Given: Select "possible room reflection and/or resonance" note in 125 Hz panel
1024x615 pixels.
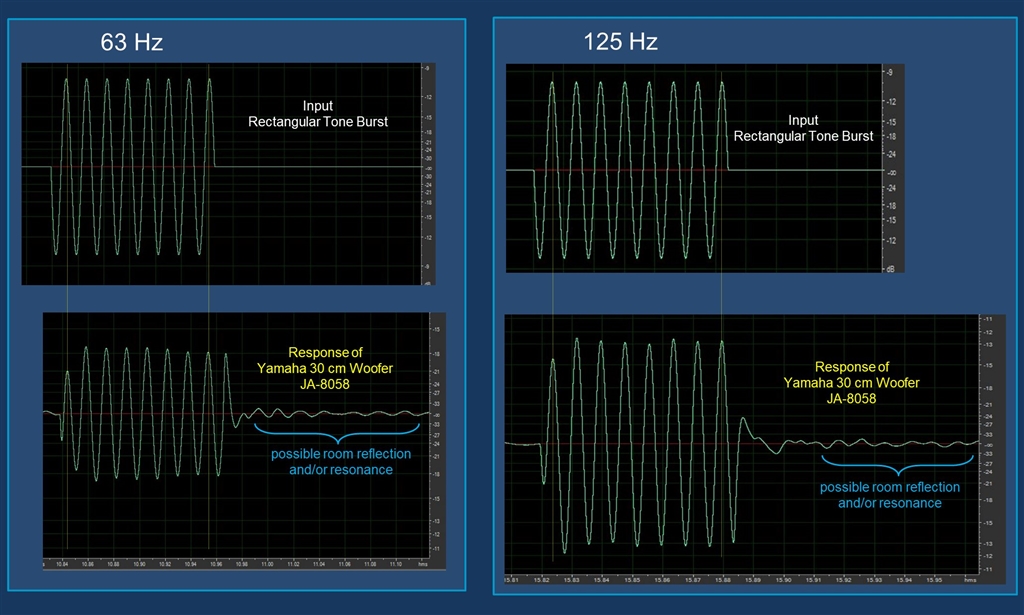Looking at the screenshot, I should [889, 495].
